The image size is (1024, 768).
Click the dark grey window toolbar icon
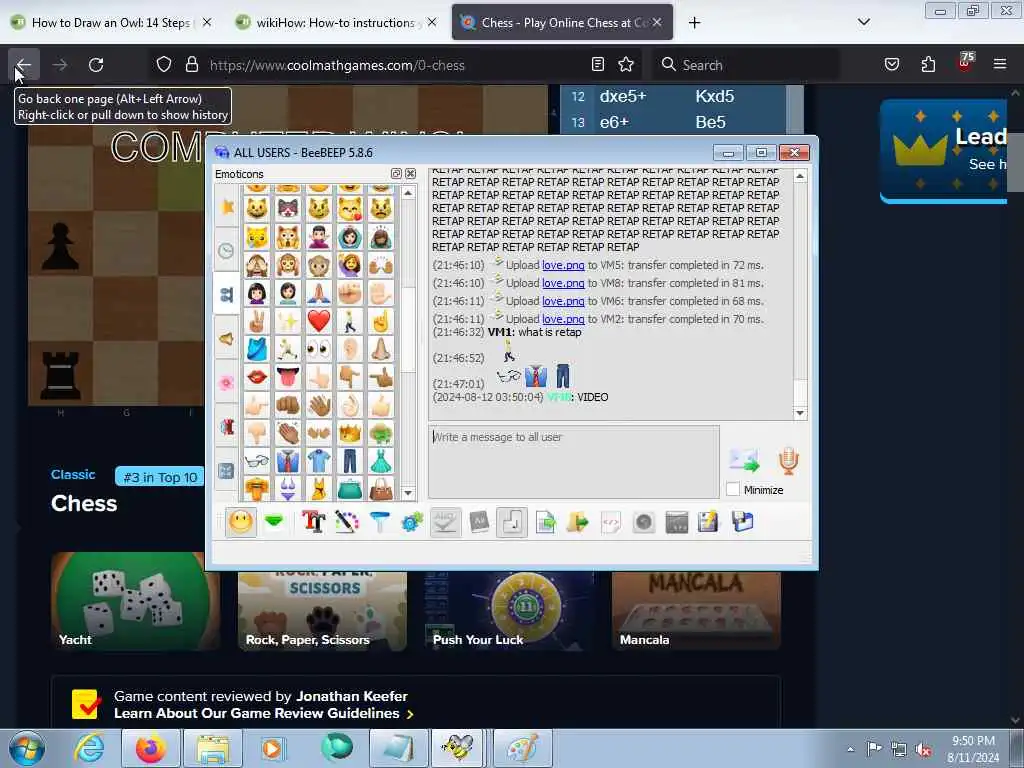click(677, 522)
